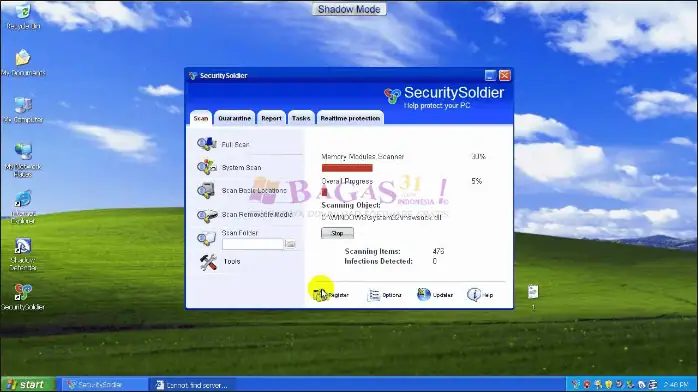Open the Realtime protection tab
Viewport: 698px width, 392px height.
click(350, 118)
